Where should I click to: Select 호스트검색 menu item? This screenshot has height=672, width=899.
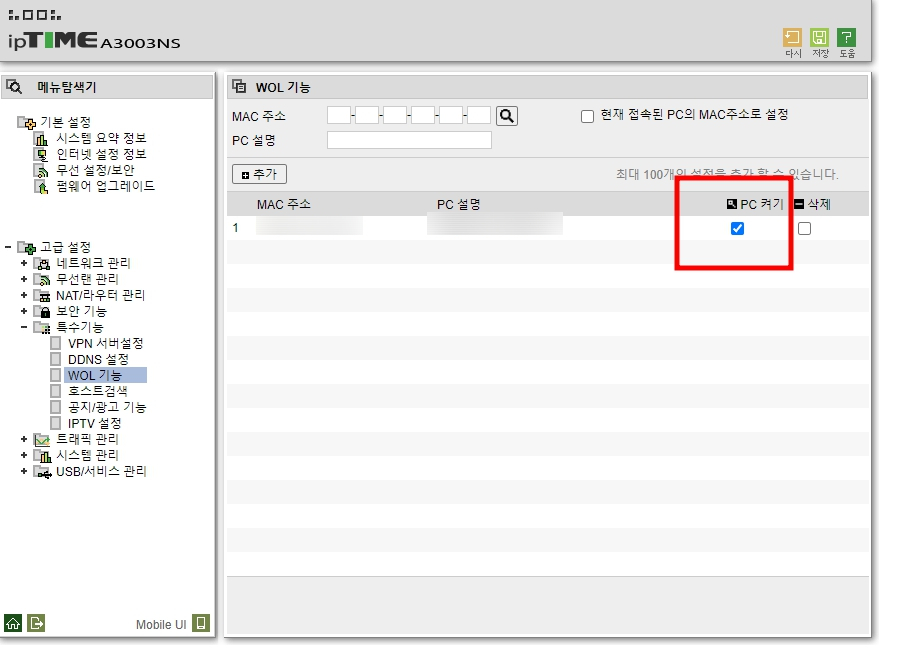(x=97, y=391)
